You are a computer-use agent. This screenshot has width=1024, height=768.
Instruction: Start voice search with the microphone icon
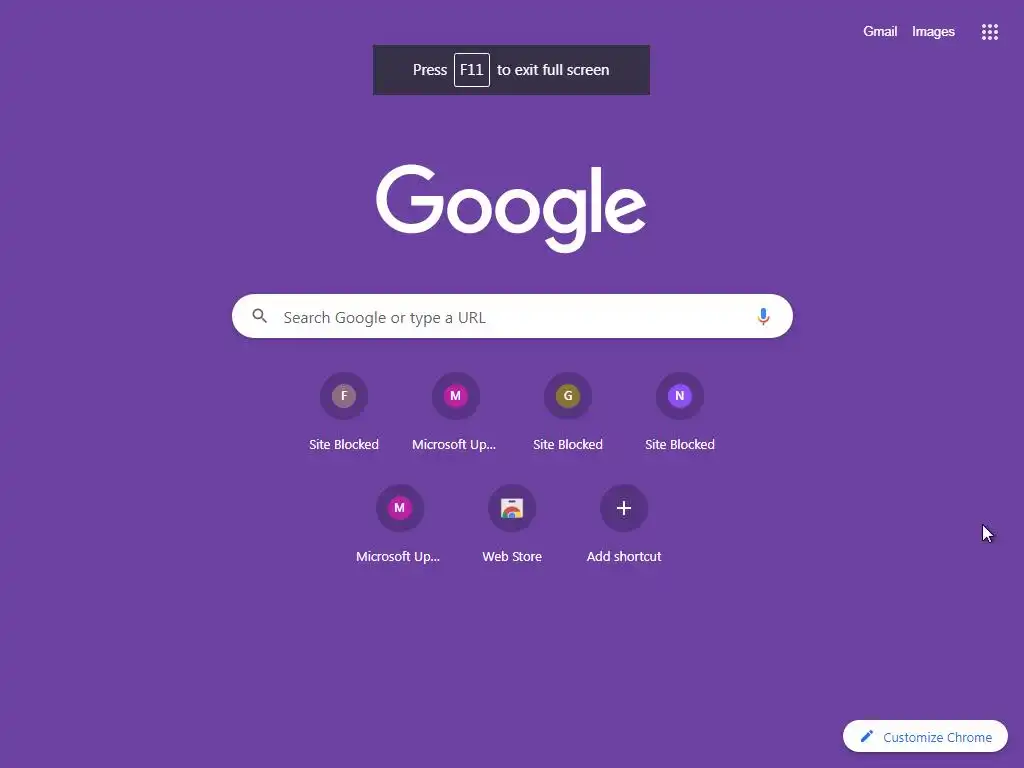point(763,317)
